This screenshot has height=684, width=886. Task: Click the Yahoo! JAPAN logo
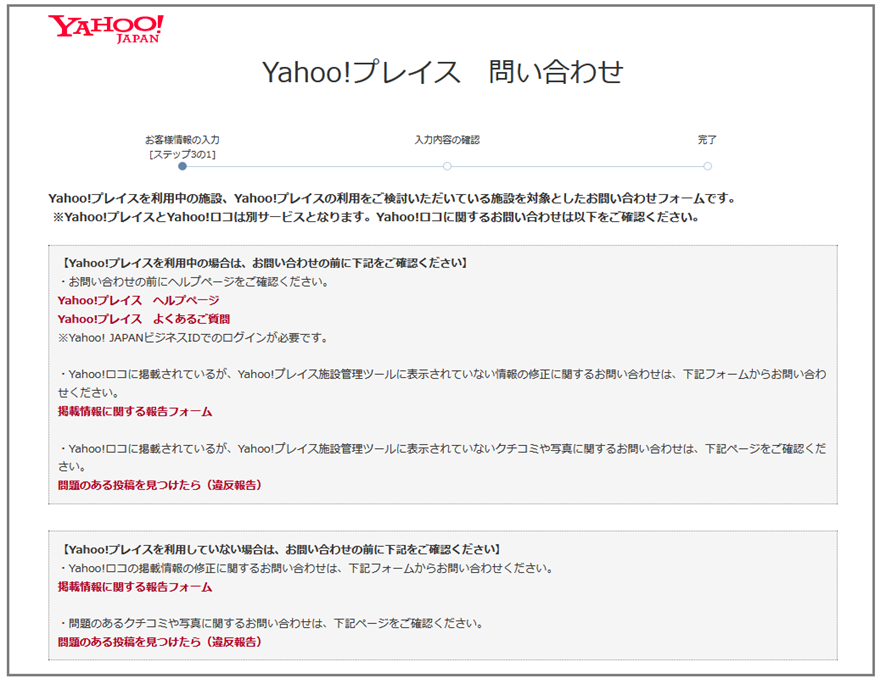point(106,29)
